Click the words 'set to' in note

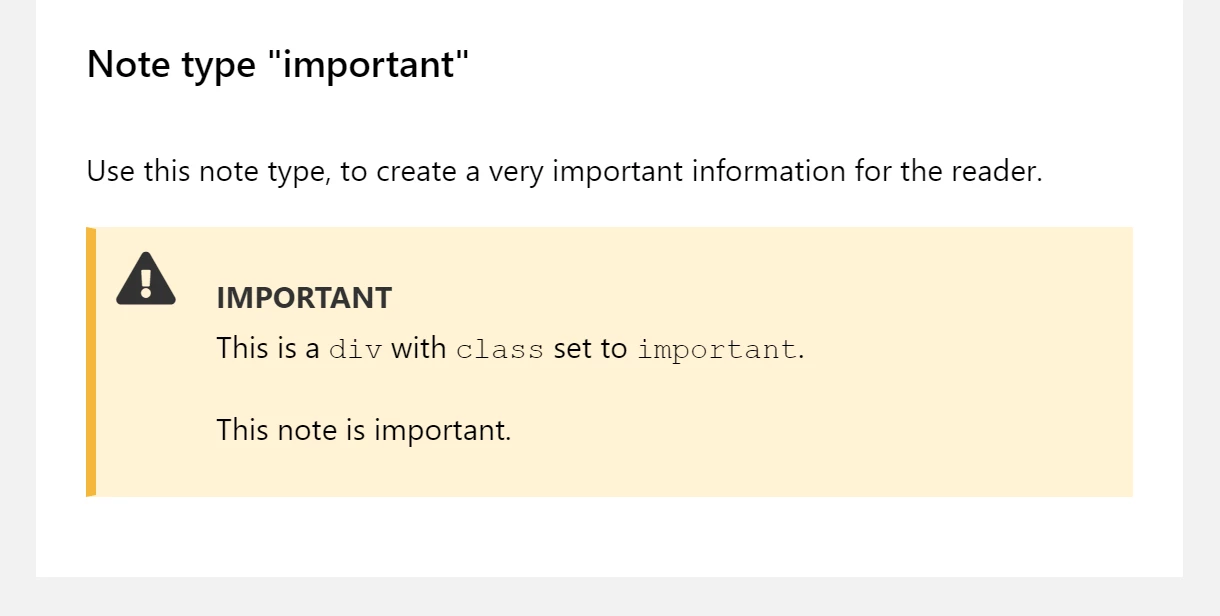pyautogui.click(x=590, y=349)
